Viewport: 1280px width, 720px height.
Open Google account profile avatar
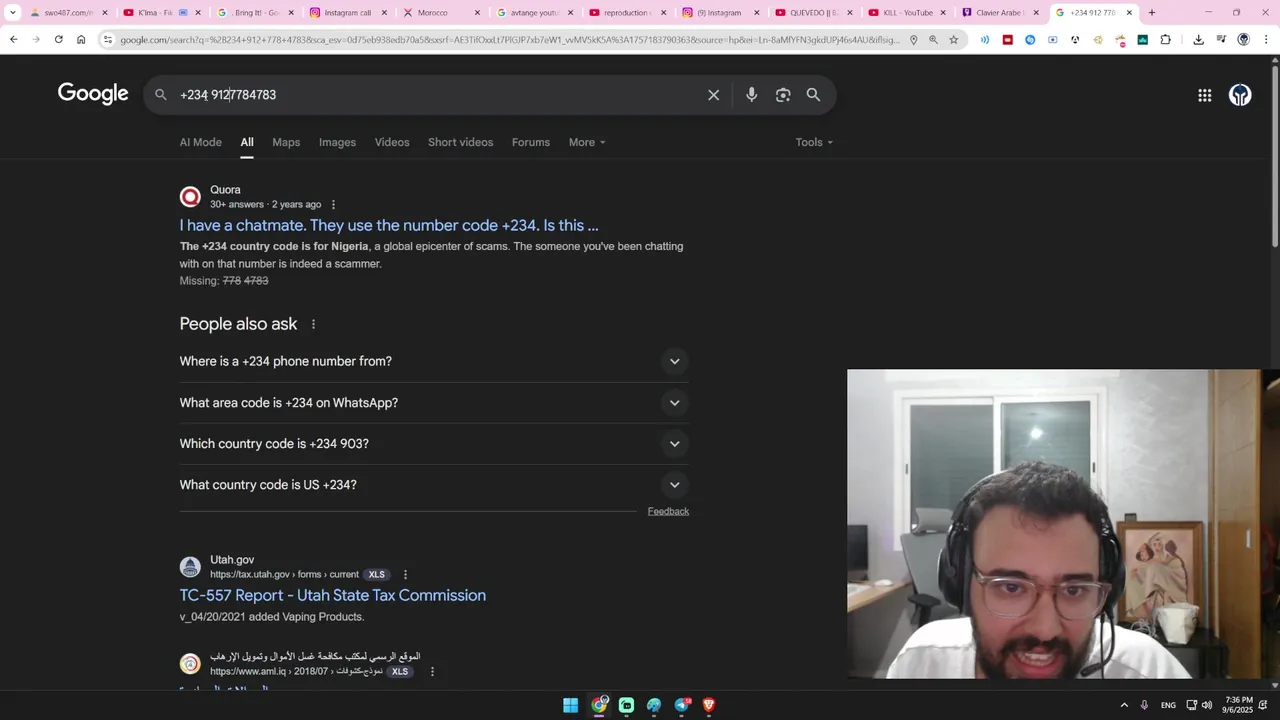pos(1240,95)
